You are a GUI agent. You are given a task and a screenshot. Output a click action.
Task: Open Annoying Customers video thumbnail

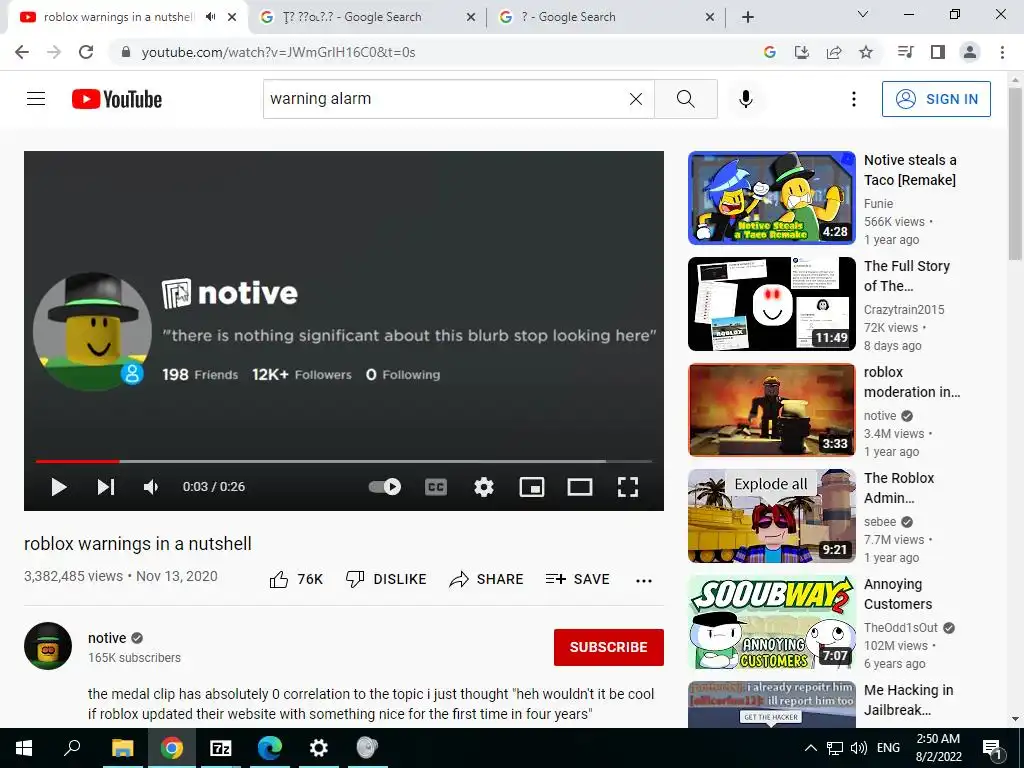tap(771, 622)
